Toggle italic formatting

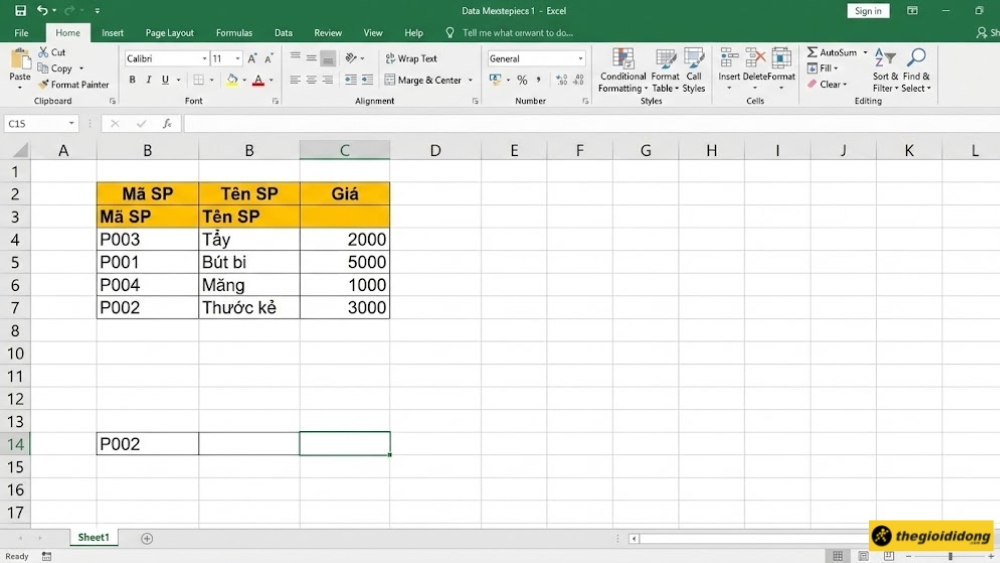tap(149, 80)
